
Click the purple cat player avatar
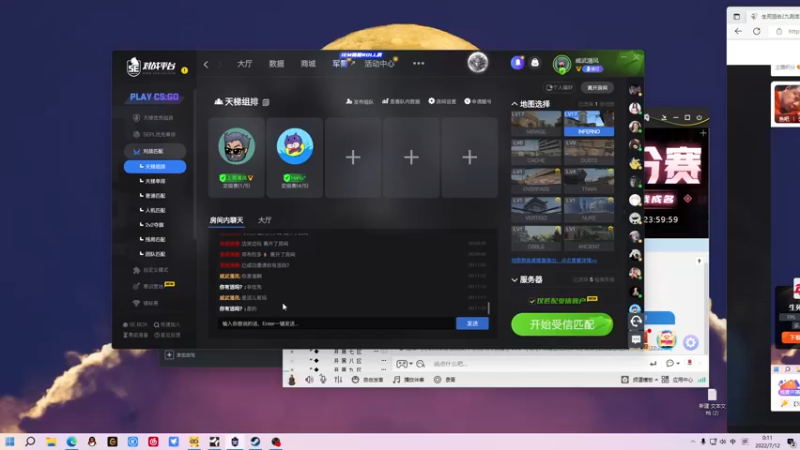(295, 146)
